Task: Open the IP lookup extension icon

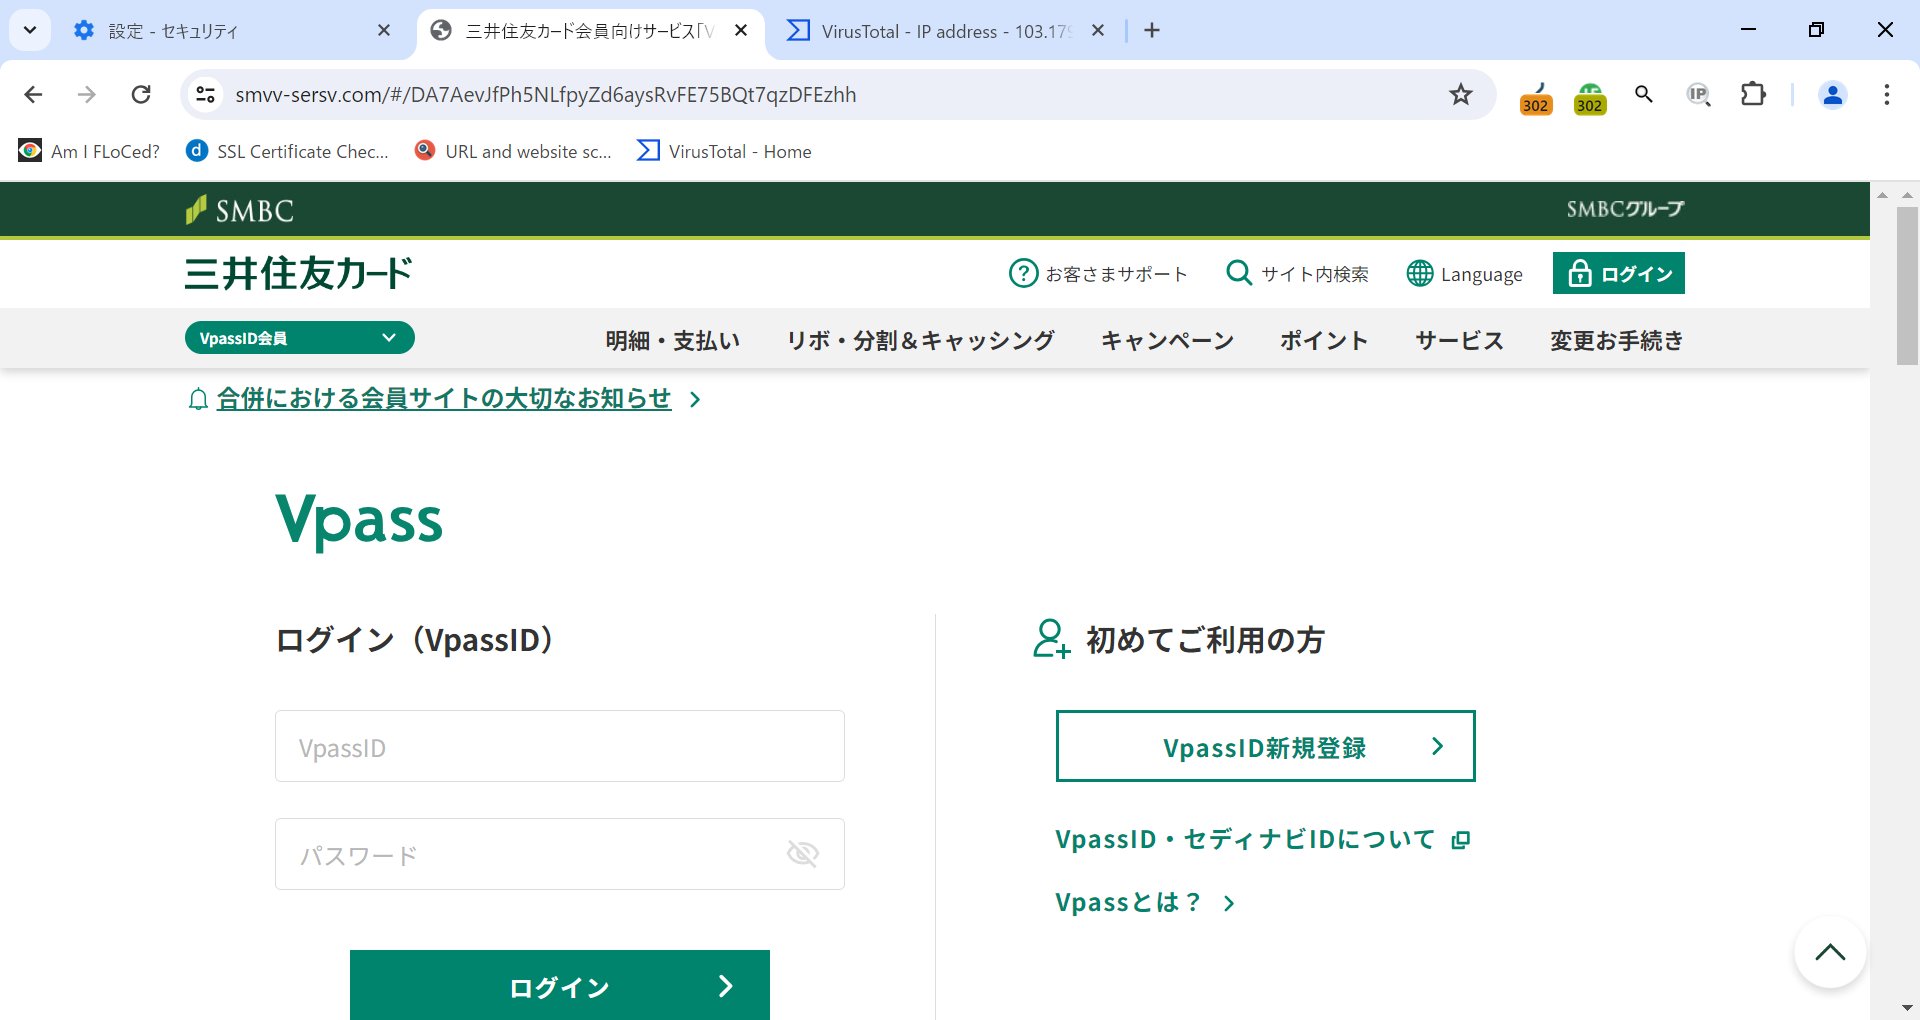Action: 1698,94
